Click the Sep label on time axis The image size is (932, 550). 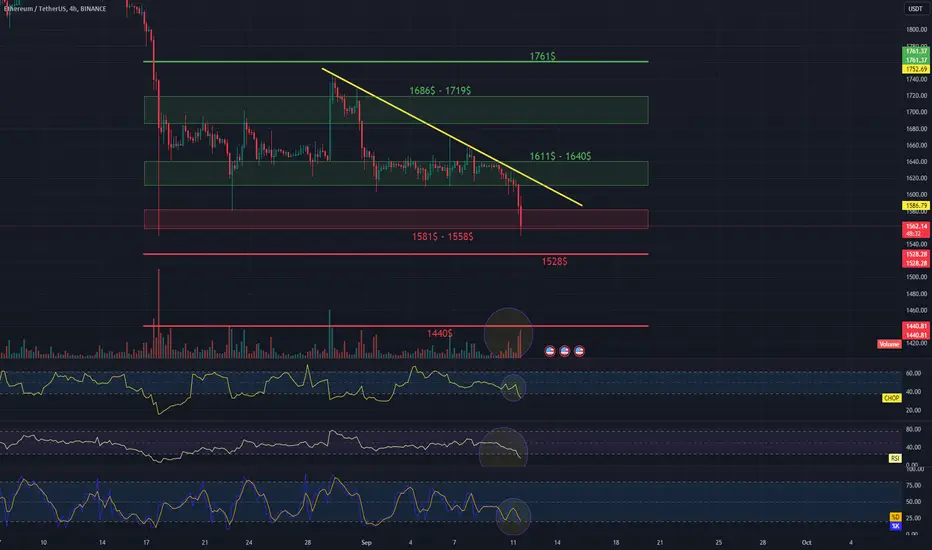[366, 542]
